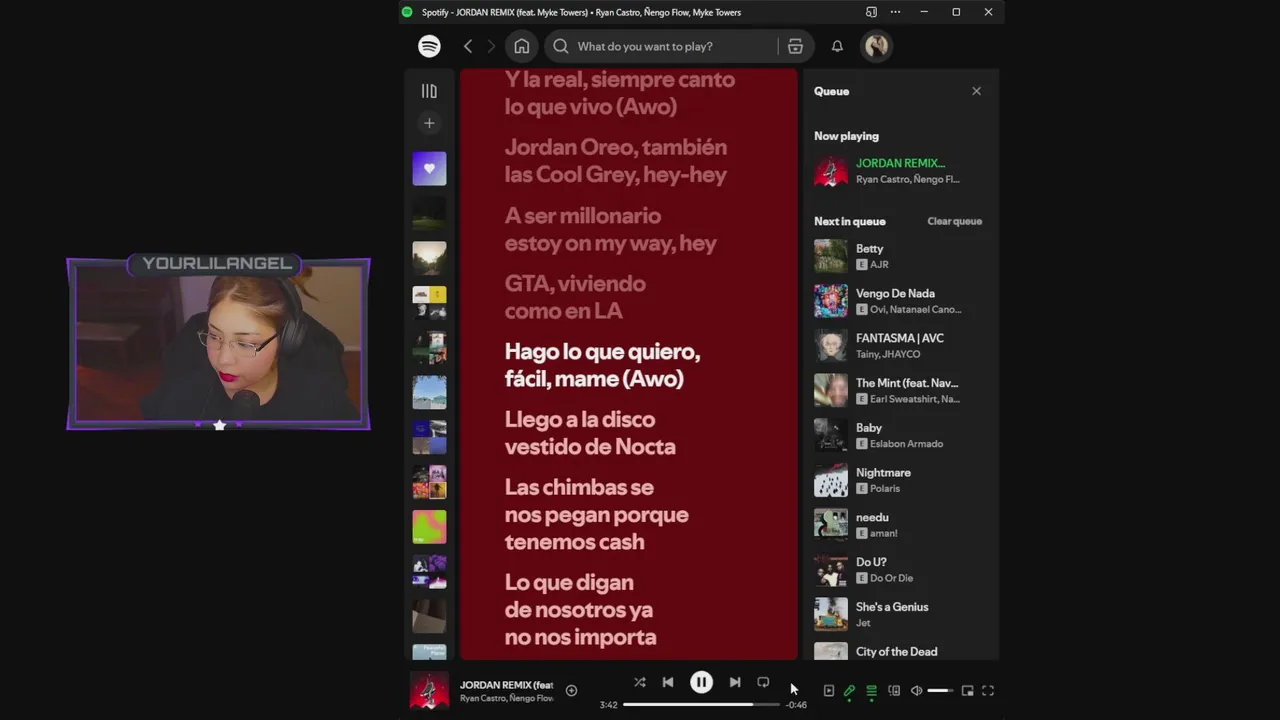1280x720 pixels.
Task: Jump to lyric 'Hago lo que quiero'
Action: (602, 365)
